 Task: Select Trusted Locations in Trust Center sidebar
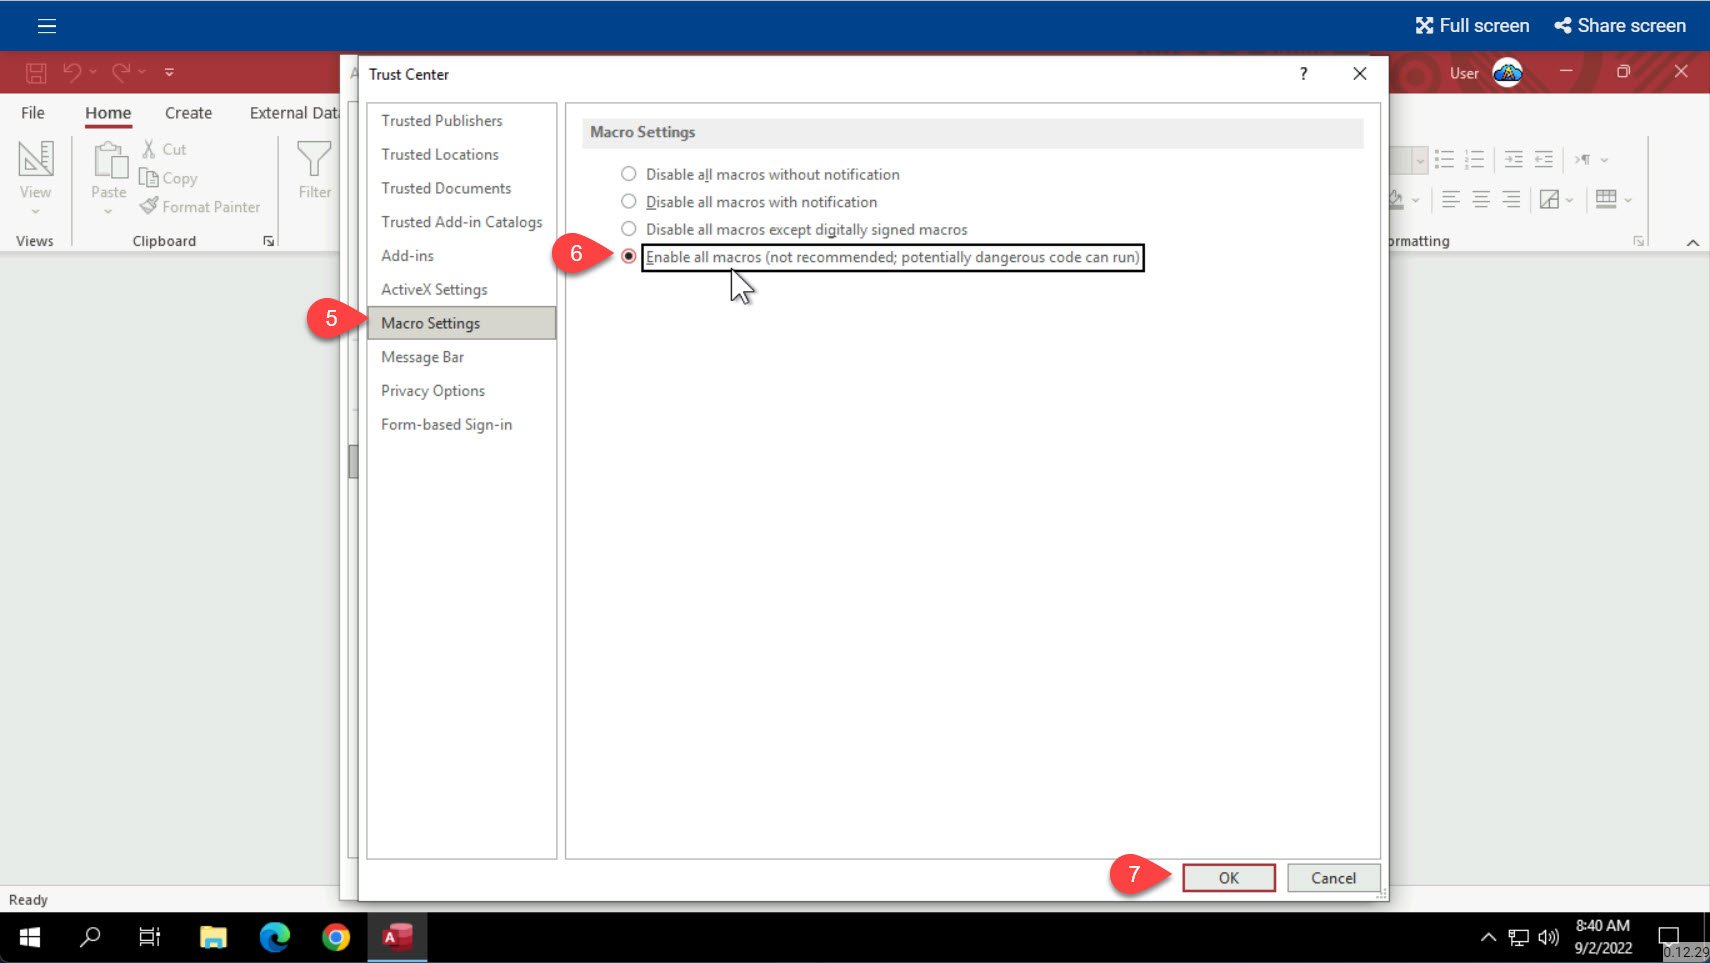(x=440, y=154)
